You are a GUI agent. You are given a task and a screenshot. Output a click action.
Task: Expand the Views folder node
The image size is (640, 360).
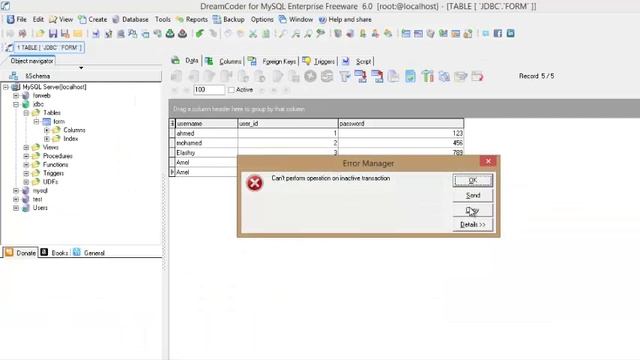point(26,147)
